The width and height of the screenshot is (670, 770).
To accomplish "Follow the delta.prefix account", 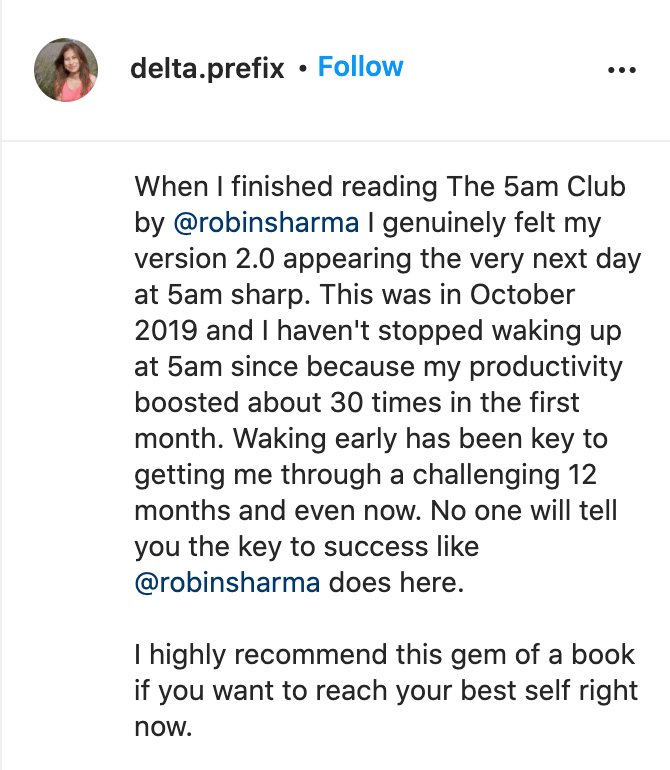I will point(360,68).
